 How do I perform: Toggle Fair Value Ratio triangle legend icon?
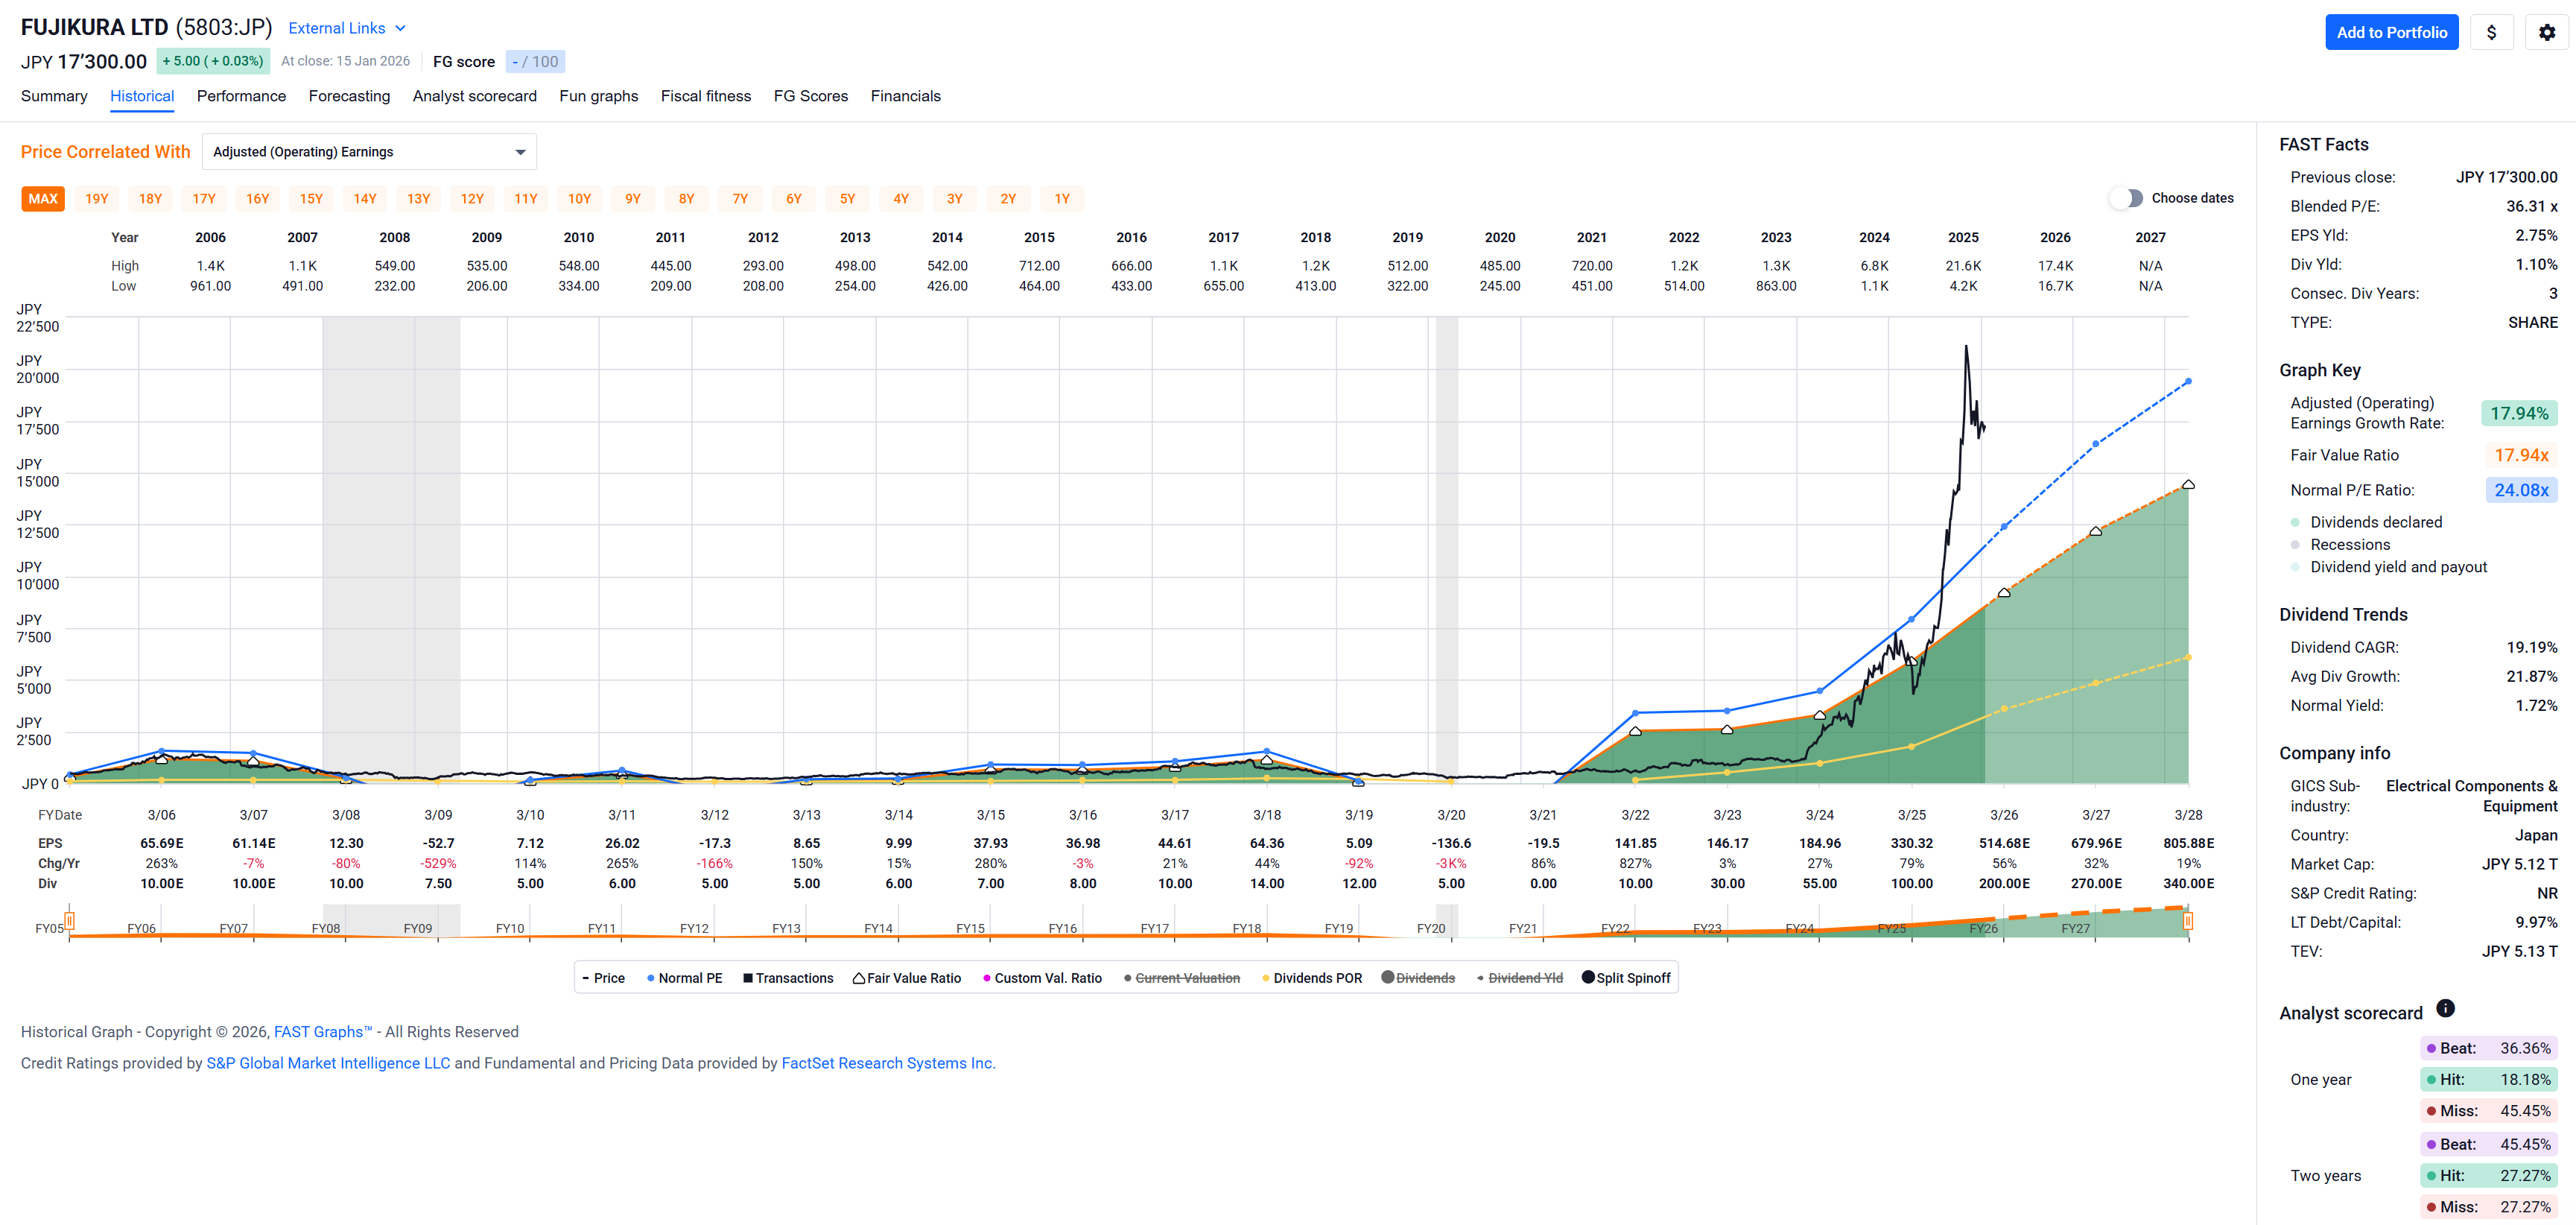point(858,978)
